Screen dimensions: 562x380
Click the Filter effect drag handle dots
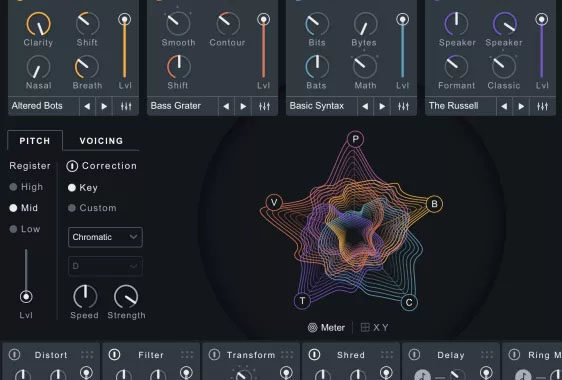coord(187,355)
